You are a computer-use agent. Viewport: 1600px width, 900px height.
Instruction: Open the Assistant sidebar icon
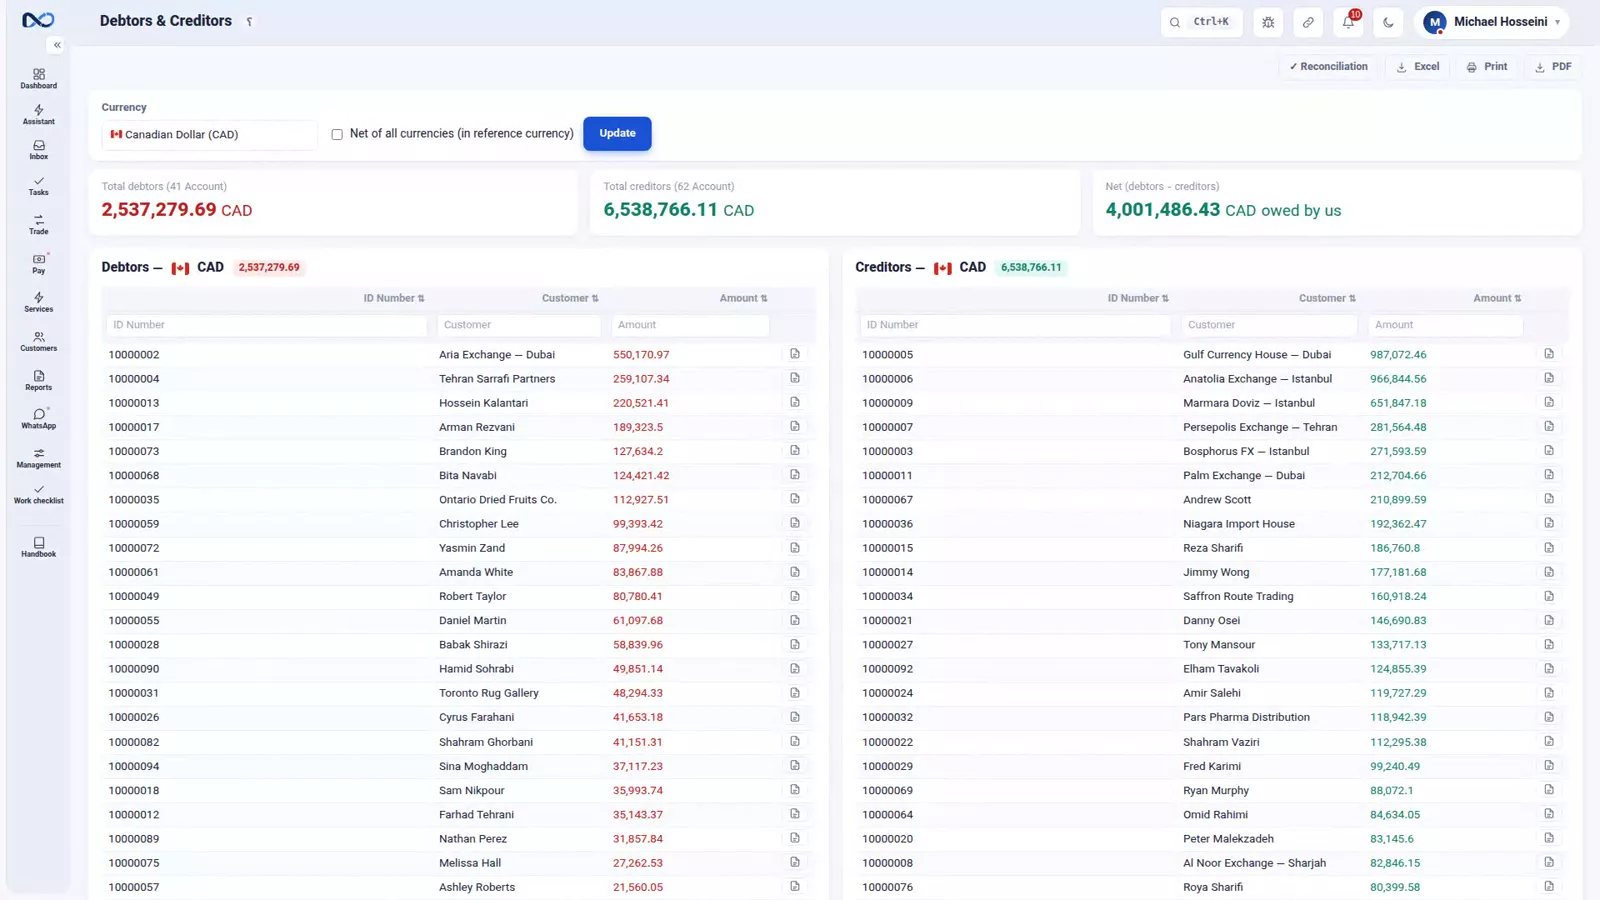coord(39,115)
